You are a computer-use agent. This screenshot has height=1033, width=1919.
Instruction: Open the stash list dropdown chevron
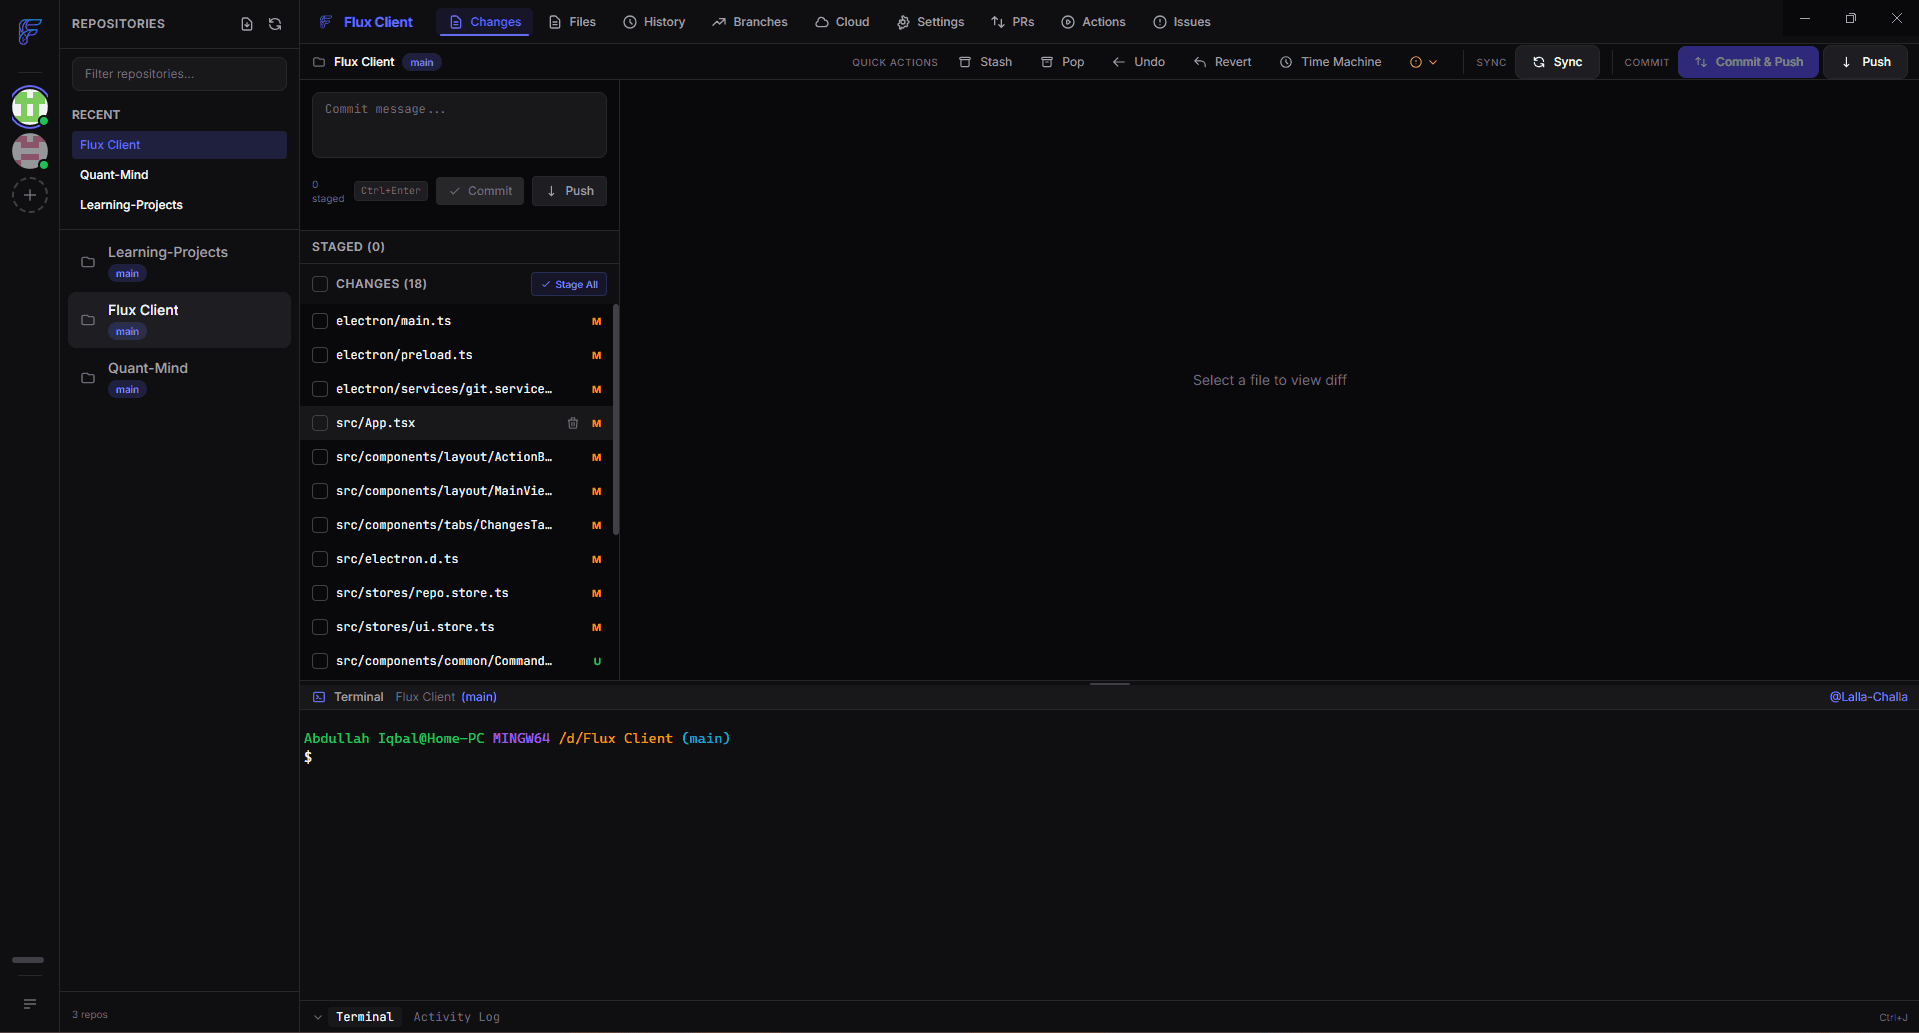point(1433,61)
